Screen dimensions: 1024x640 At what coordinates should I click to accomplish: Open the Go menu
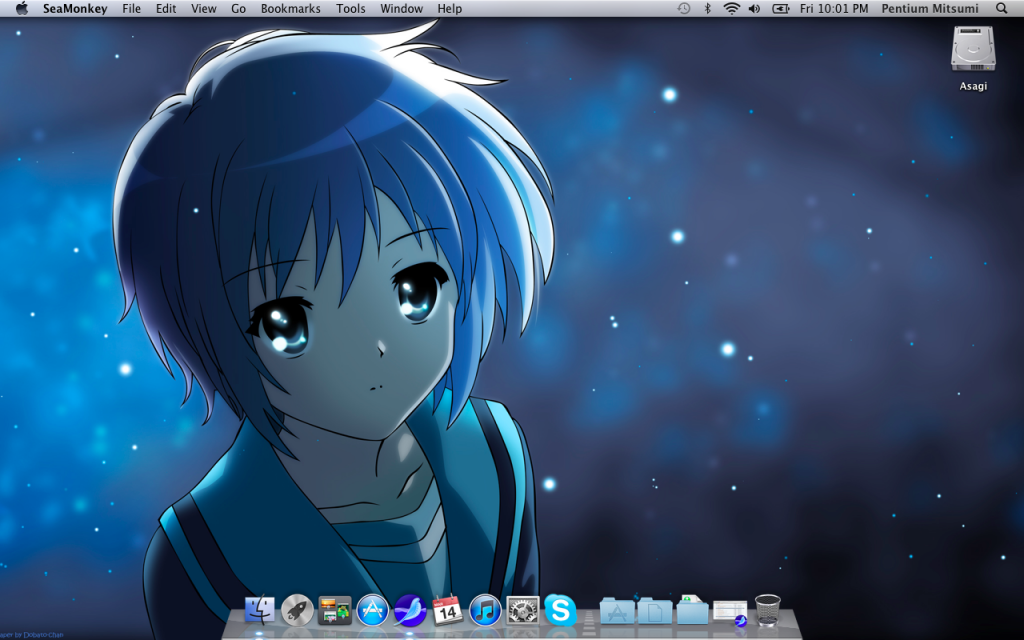238,8
